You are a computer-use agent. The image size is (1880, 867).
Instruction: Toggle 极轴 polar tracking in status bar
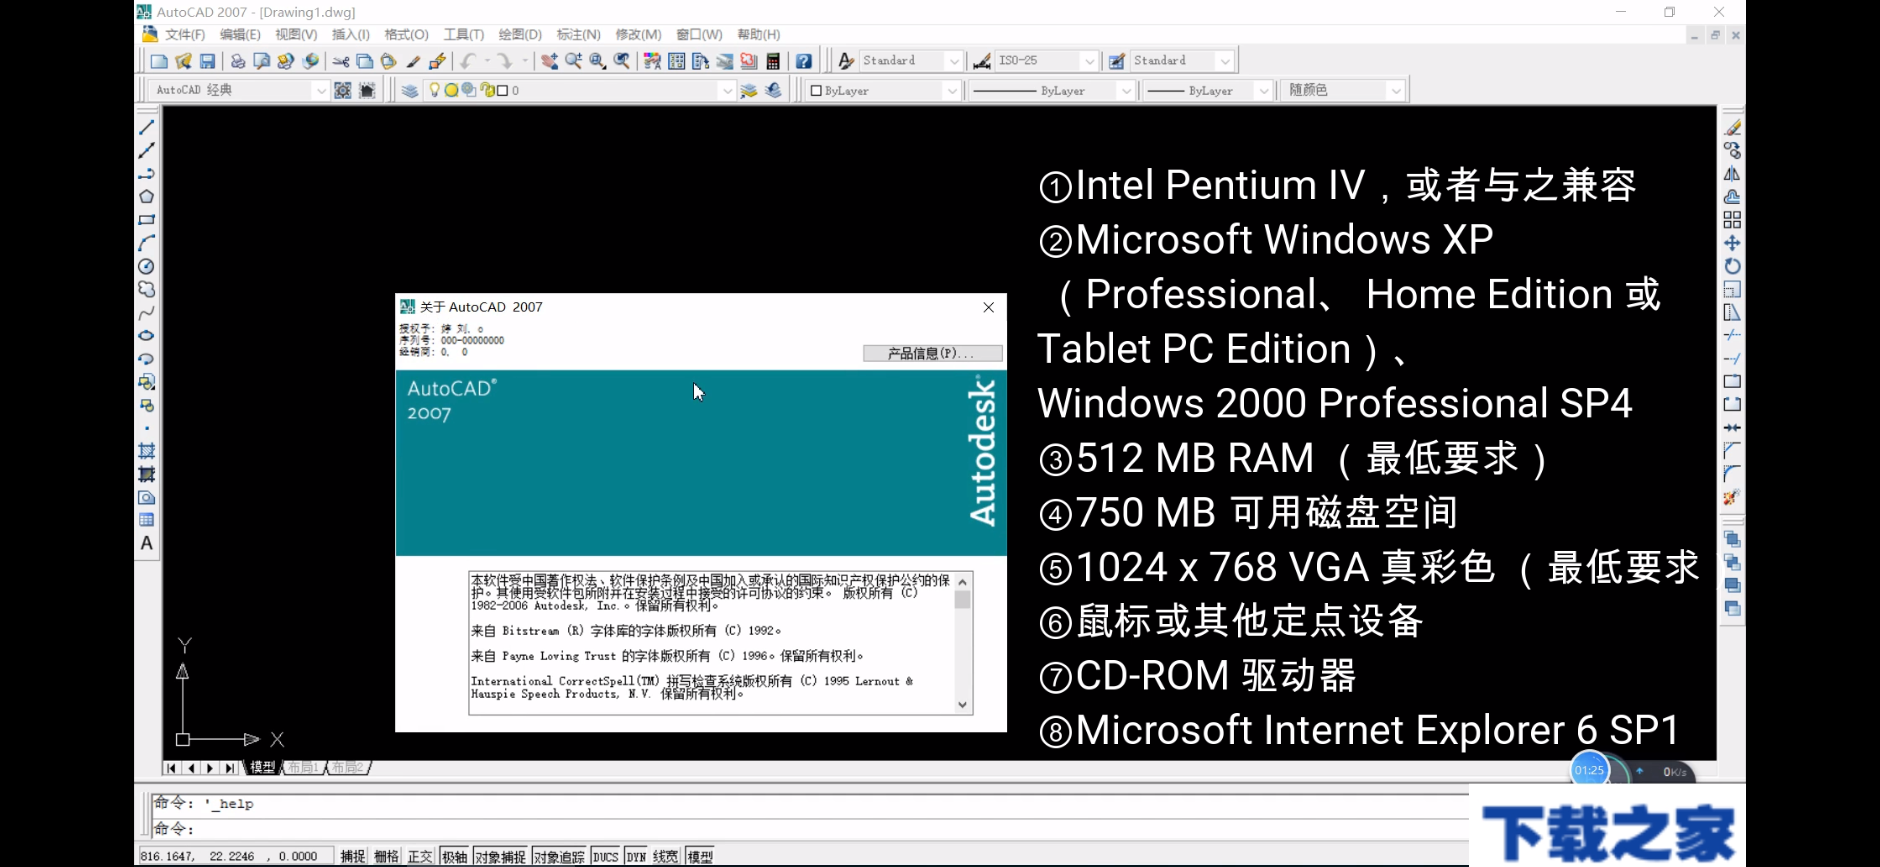pyautogui.click(x=455, y=856)
